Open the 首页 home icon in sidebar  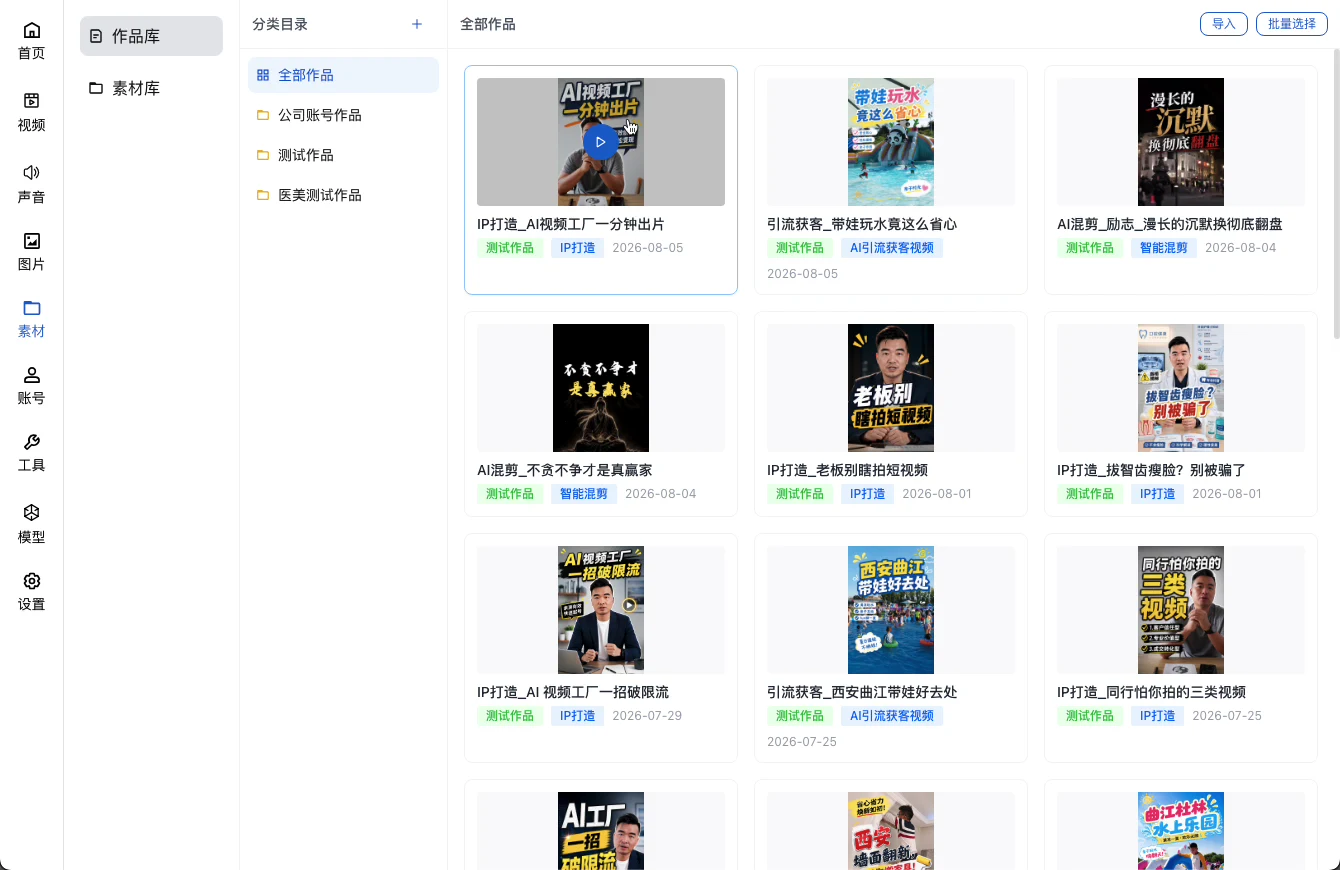click(x=32, y=30)
